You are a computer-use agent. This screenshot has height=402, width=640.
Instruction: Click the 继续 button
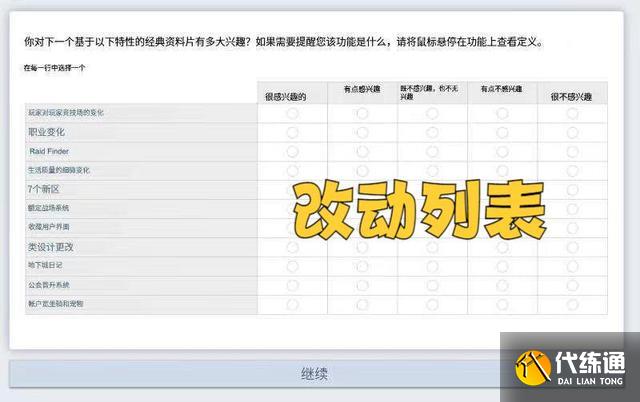[315, 374]
